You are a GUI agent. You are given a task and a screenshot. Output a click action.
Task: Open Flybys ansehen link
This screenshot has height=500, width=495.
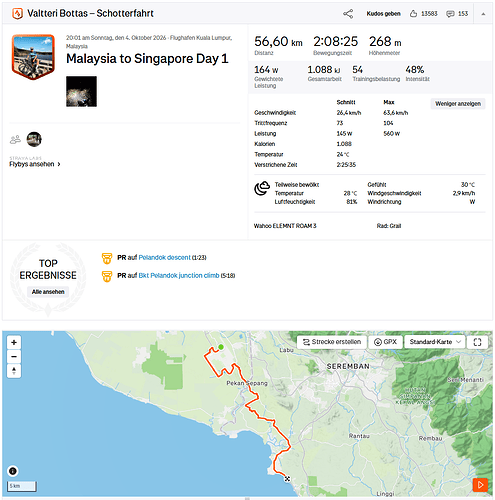point(35,164)
